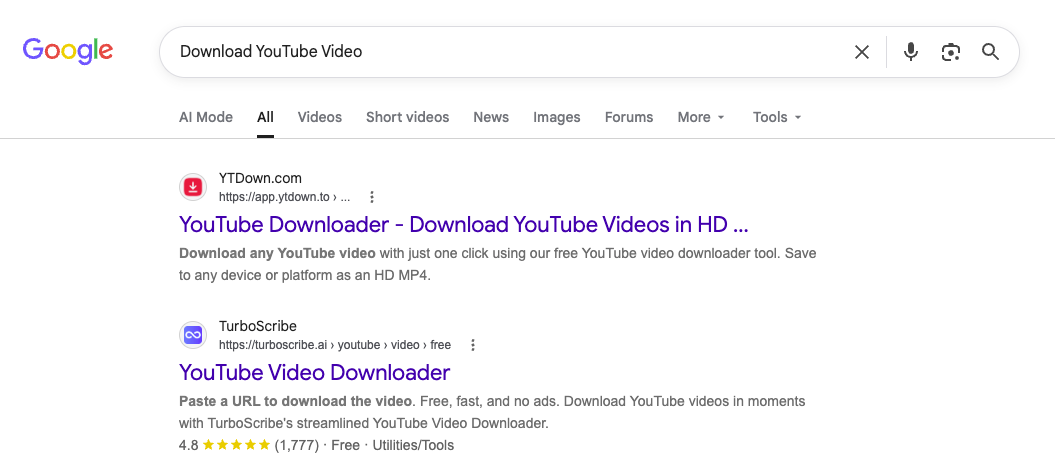Clear the search query with X icon
Image resolution: width=1055 pixels, height=476 pixels.
click(861, 52)
